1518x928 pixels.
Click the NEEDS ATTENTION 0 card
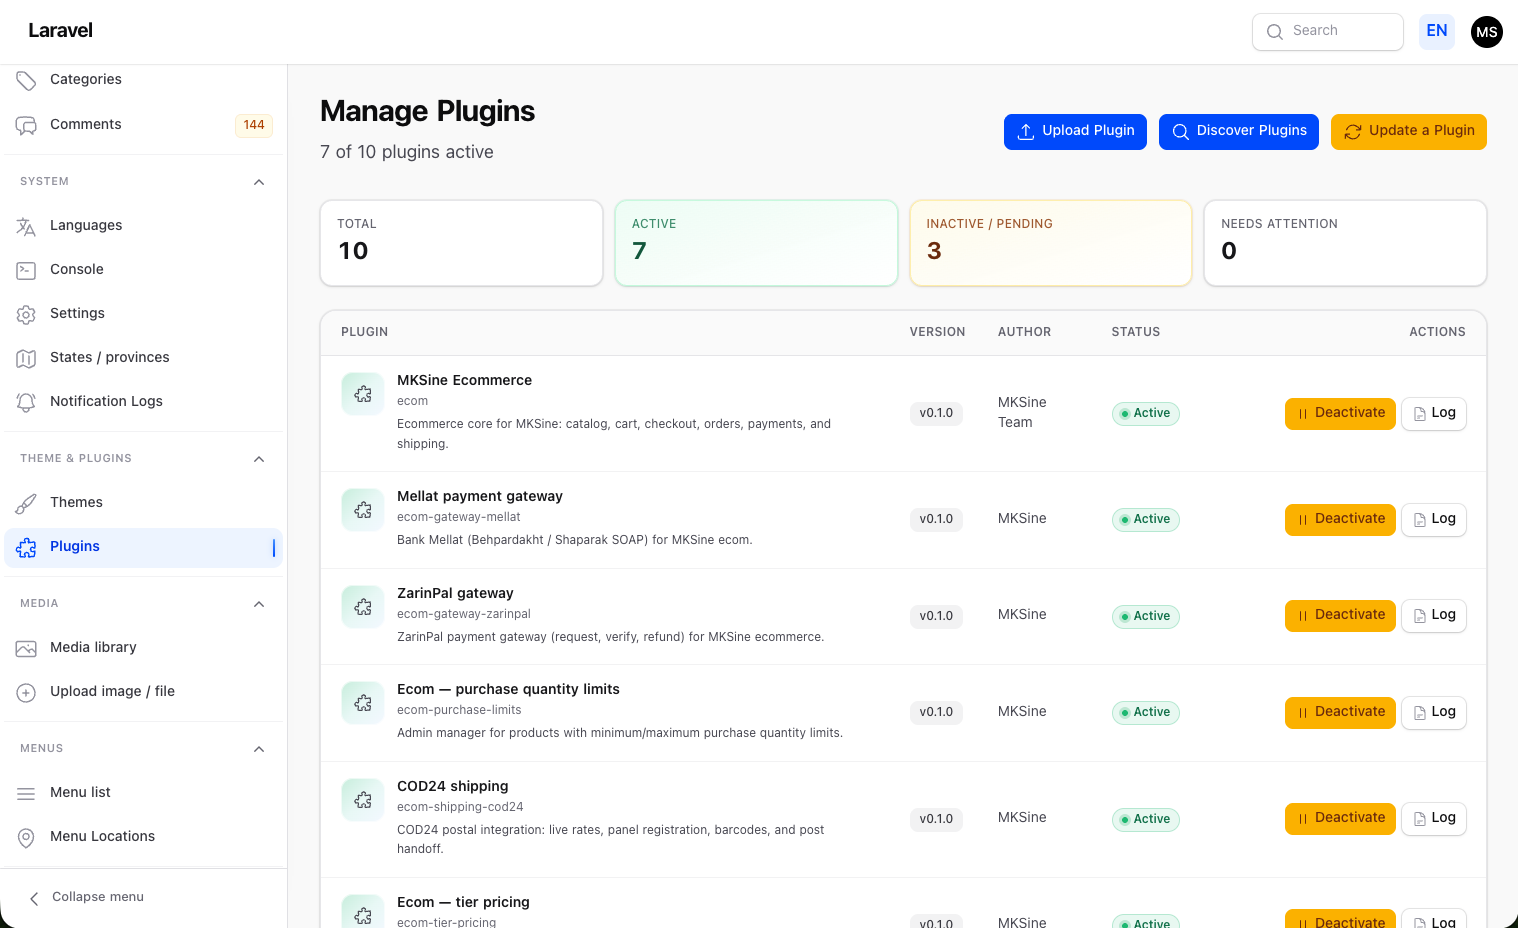click(x=1345, y=243)
